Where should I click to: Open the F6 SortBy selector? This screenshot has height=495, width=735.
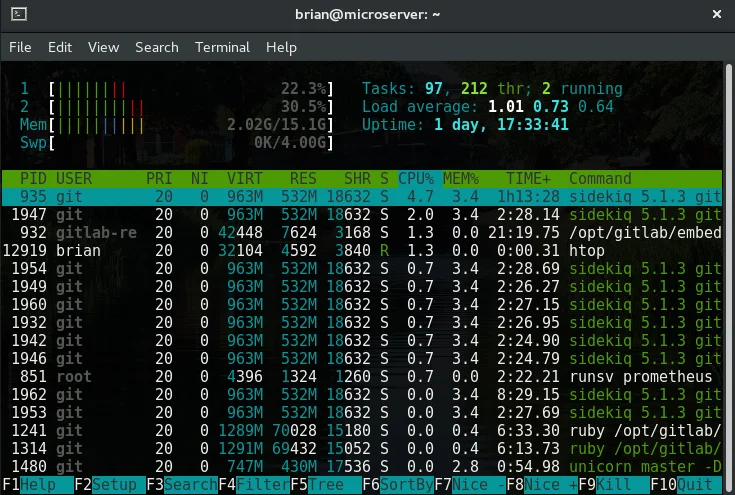pos(397,486)
